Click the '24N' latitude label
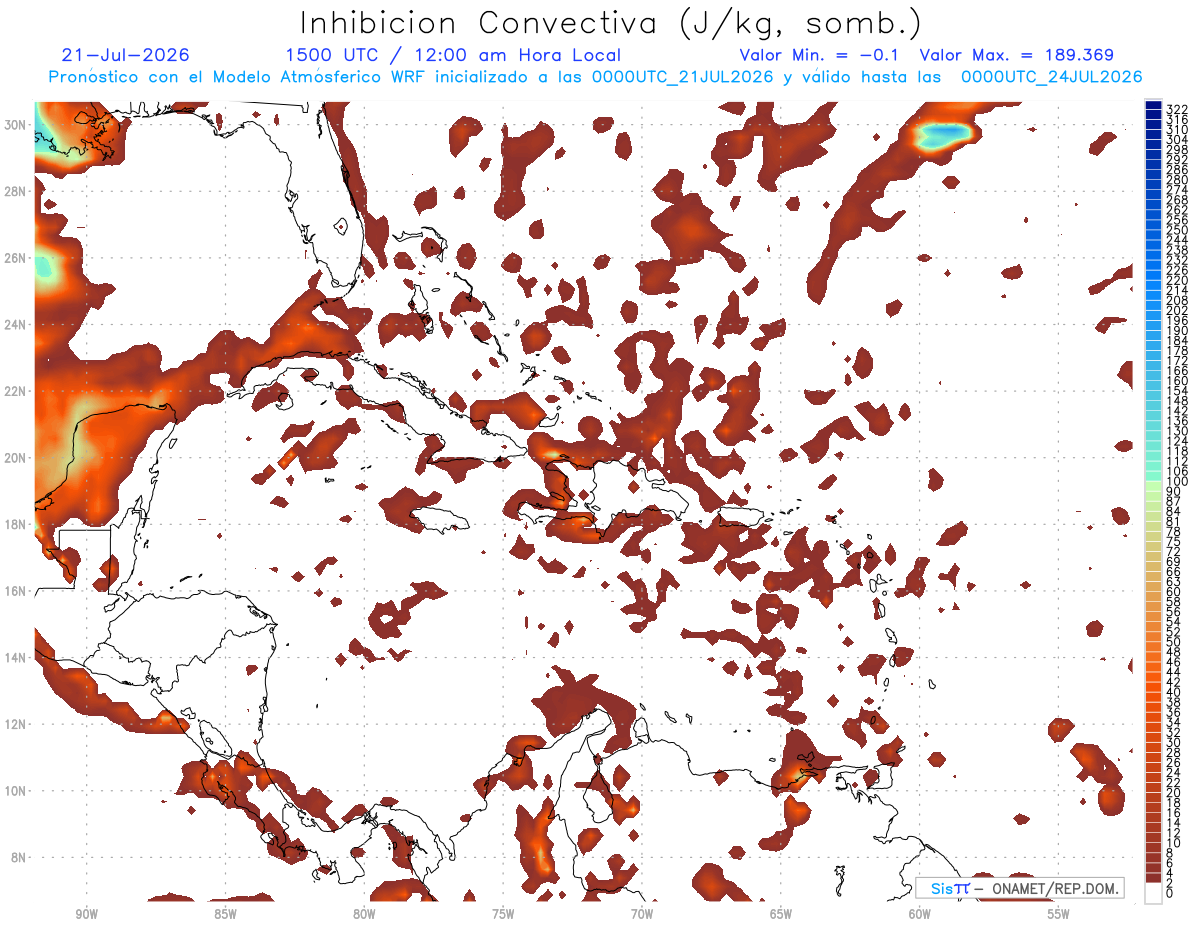Viewport: 1200px width, 927px height. (x=15, y=325)
